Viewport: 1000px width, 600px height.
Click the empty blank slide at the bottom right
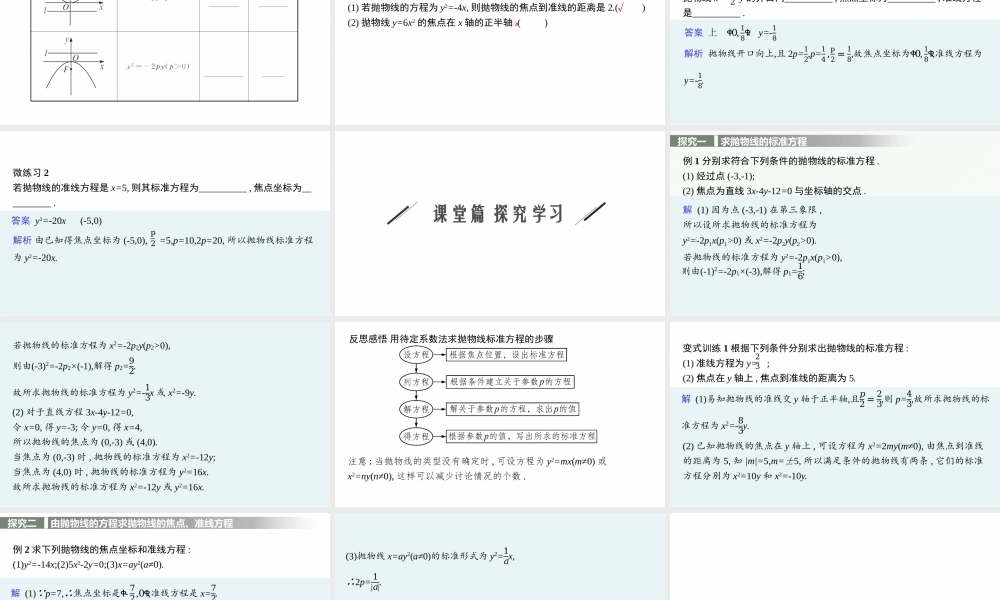pos(834,557)
